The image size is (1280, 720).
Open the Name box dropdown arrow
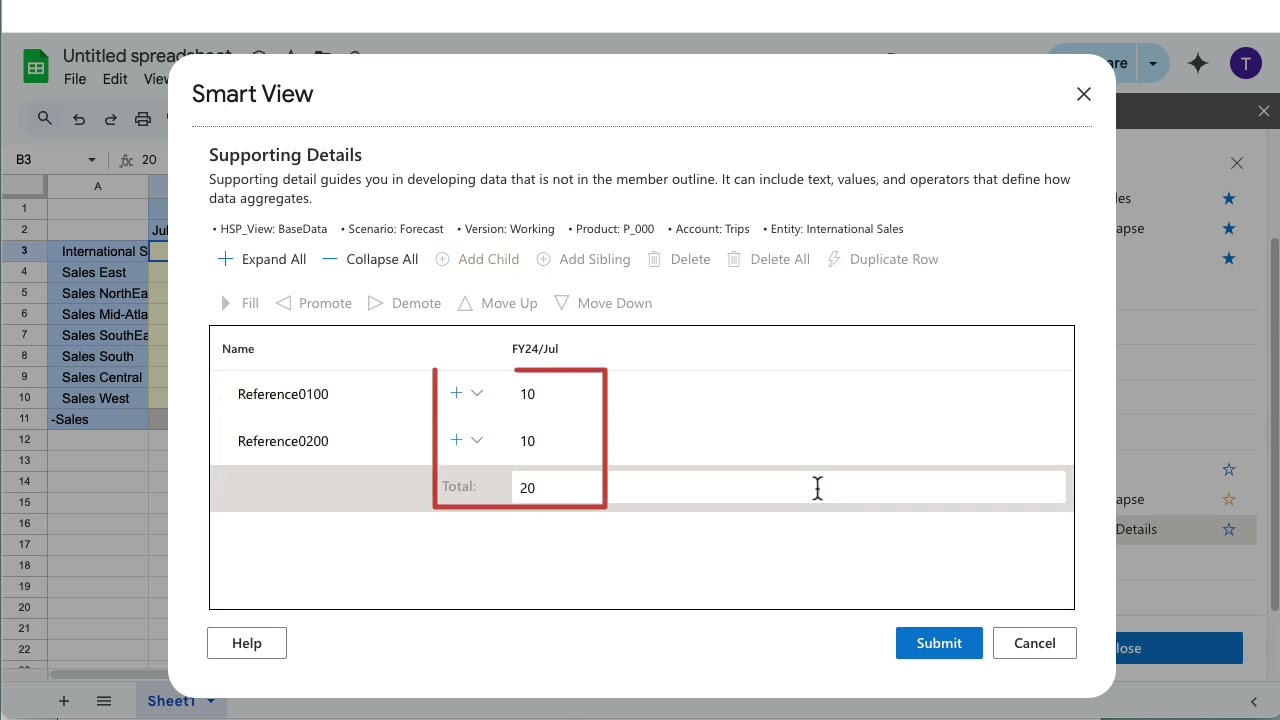91,160
